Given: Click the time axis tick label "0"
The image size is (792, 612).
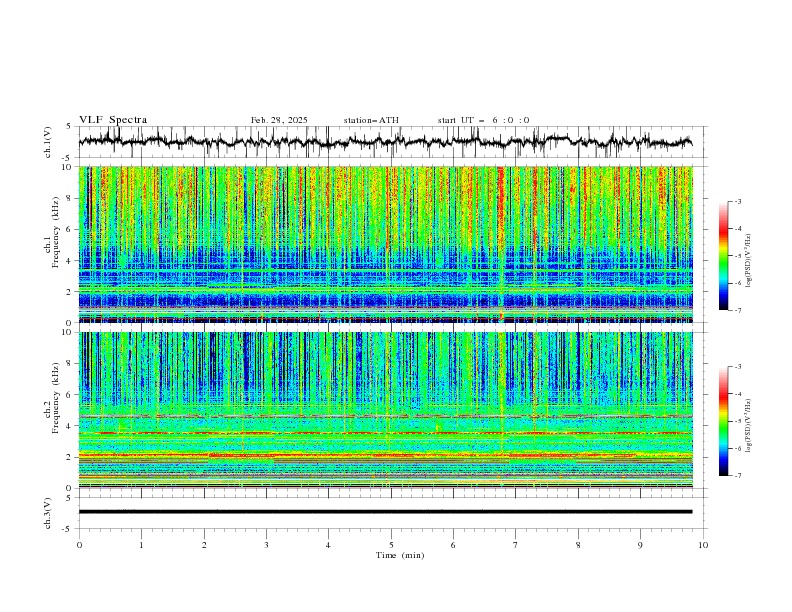Looking at the screenshot, I should click(79, 545).
